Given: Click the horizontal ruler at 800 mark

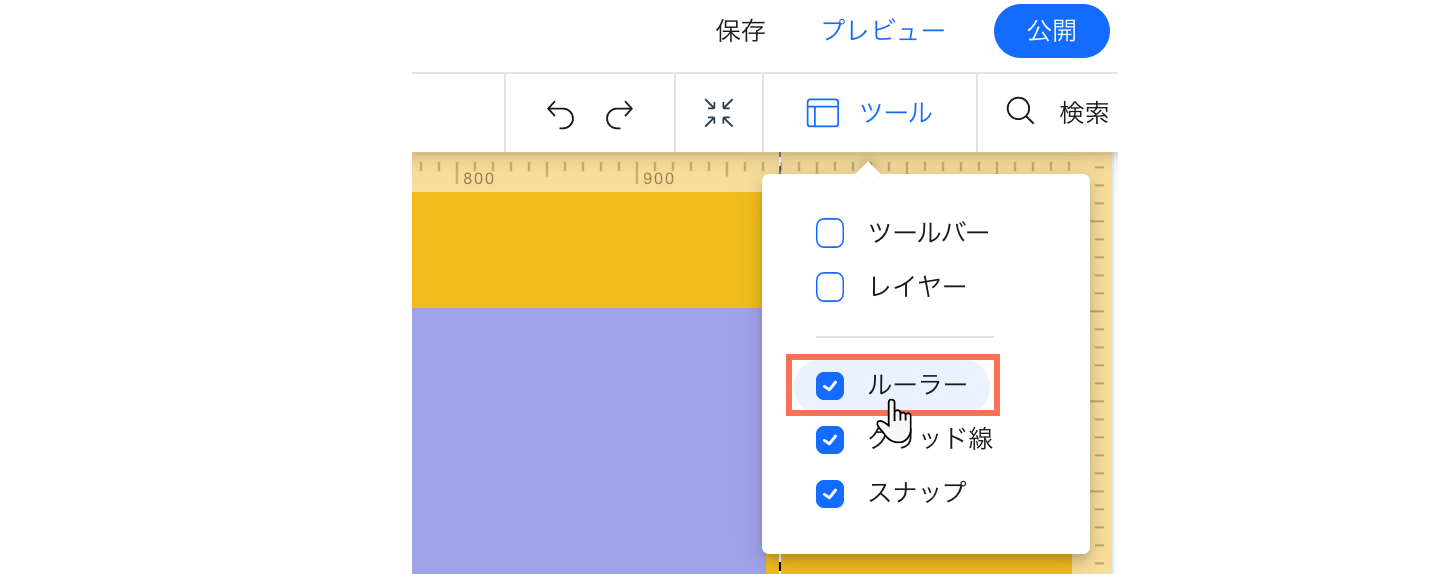Looking at the screenshot, I should (478, 179).
